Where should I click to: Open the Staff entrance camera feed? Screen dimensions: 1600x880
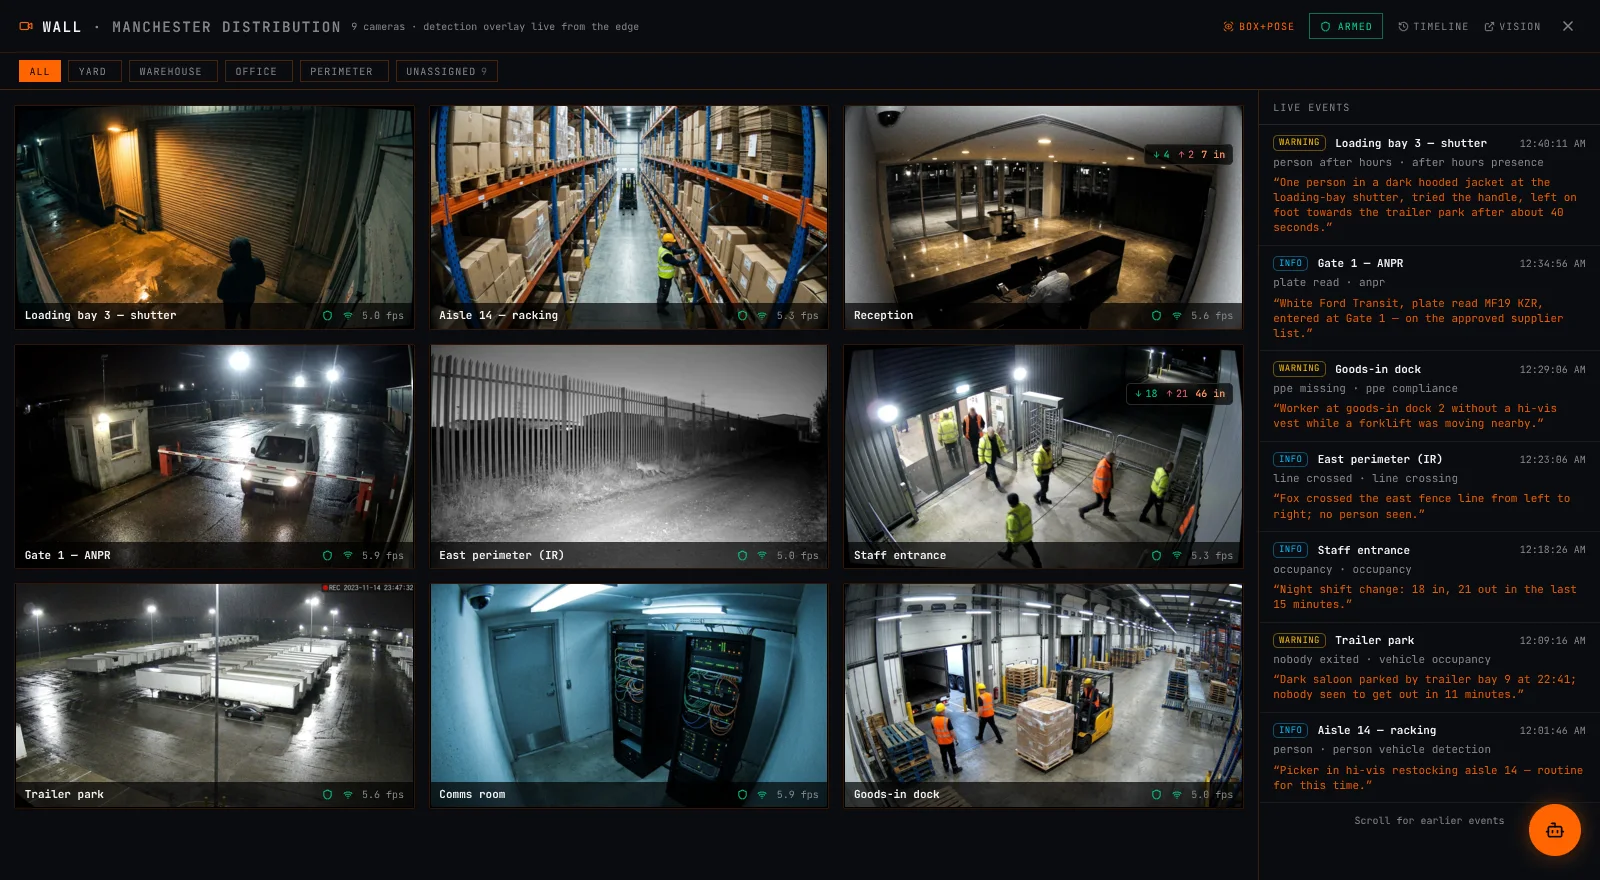coord(1043,457)
